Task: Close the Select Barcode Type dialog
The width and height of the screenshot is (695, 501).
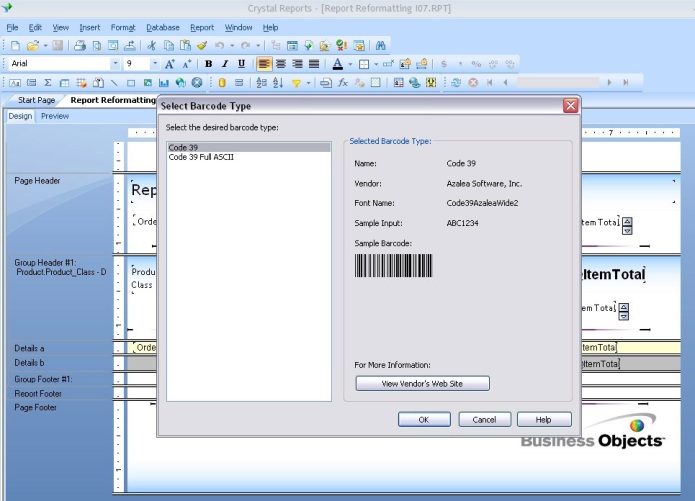Action: [570, 106]
